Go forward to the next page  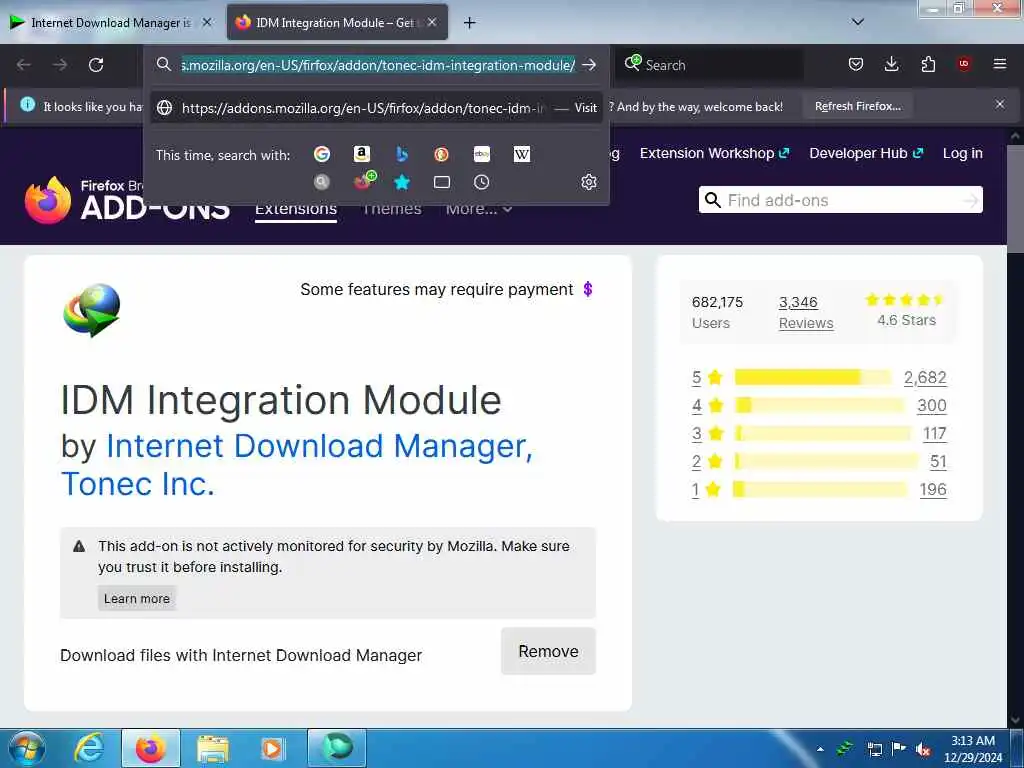60,65
